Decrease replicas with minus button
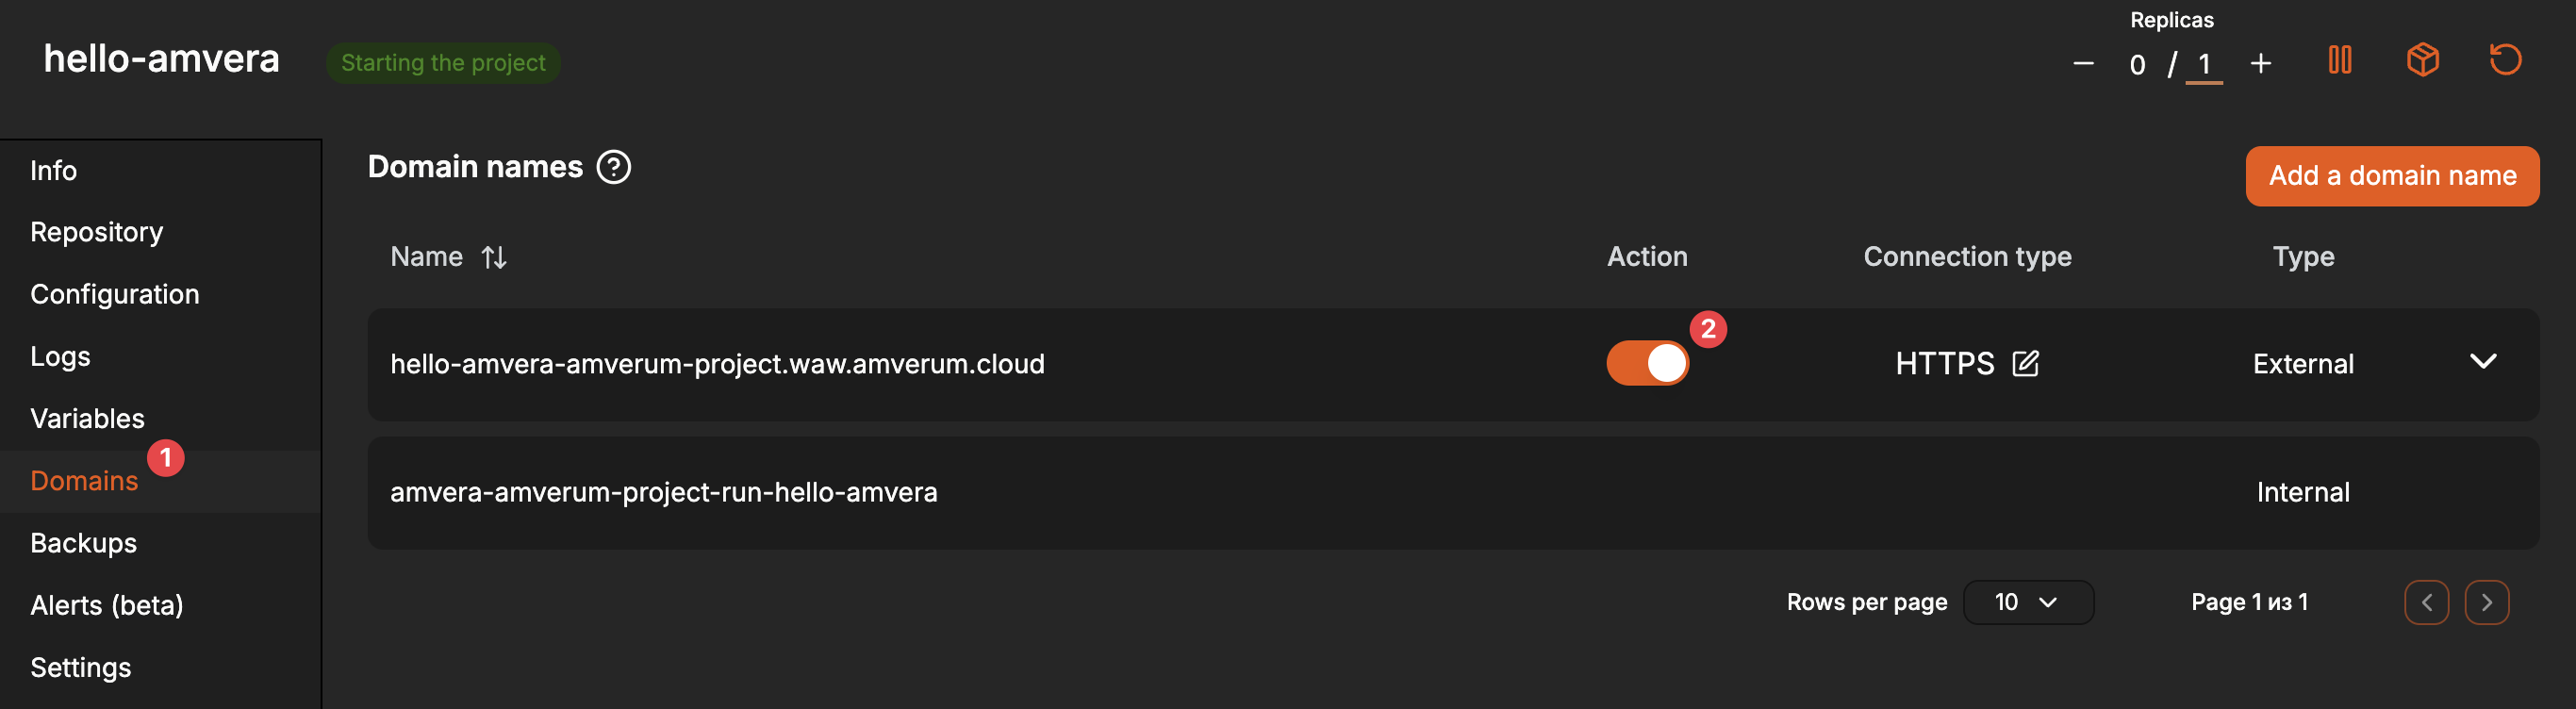The height and width of the screenshot is (709, 2576). 2083,64
